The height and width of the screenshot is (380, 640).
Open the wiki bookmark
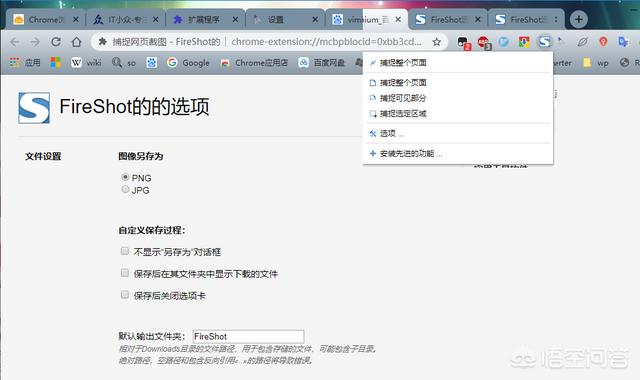(x=86, y=62)
